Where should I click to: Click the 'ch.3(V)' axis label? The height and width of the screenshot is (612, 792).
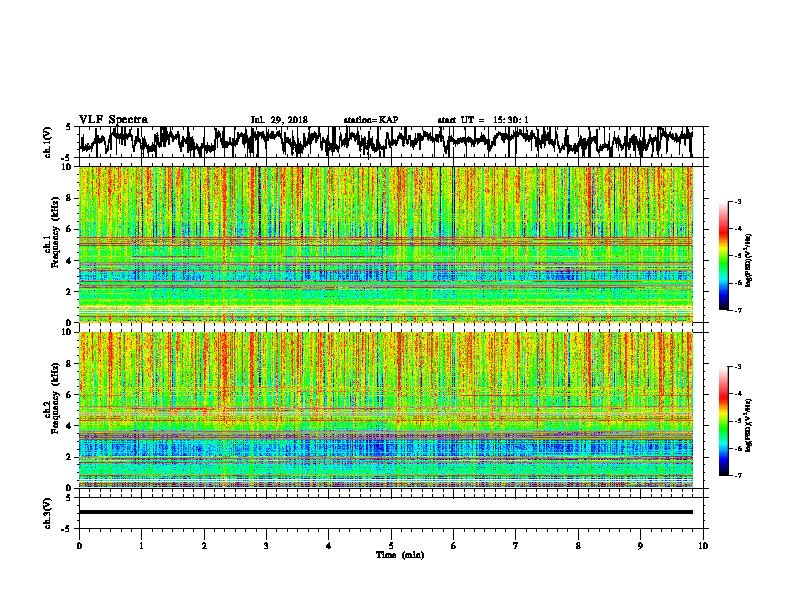(x=48, y=513)
